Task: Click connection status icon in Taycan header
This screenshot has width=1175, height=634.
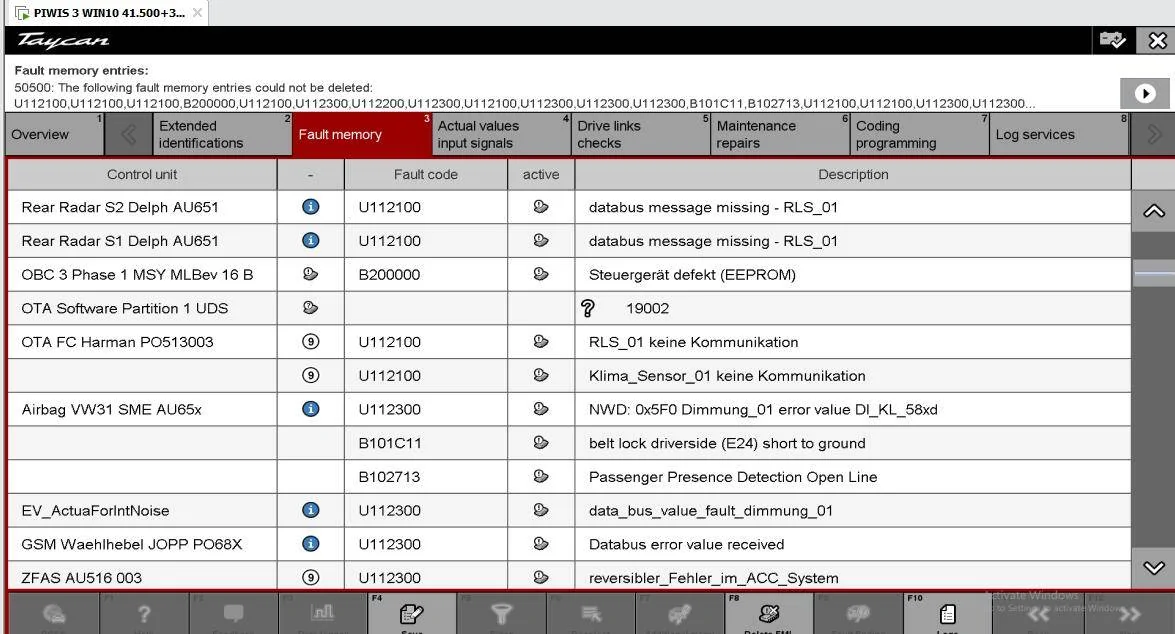Action: point(1112,40)
